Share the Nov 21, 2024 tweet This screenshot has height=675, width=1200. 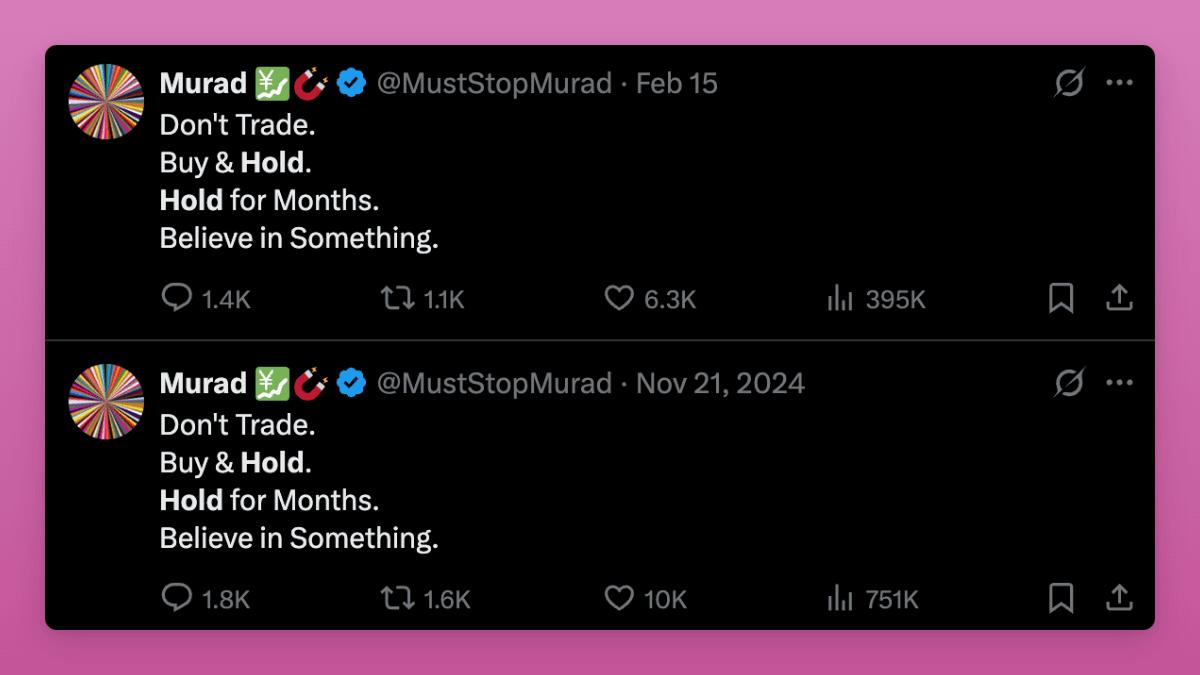pyautogui.click(x=1119, y=598)
